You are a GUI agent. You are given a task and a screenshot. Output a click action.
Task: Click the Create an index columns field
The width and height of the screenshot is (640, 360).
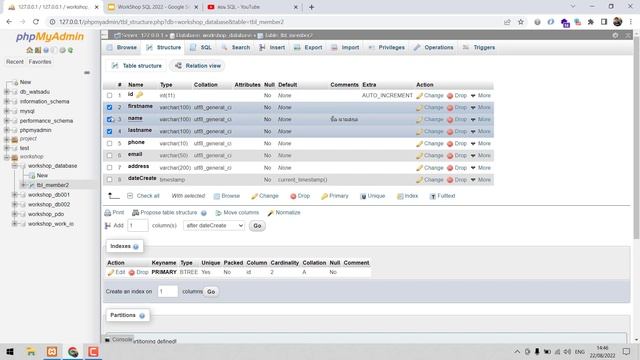(x=168, y=291)
